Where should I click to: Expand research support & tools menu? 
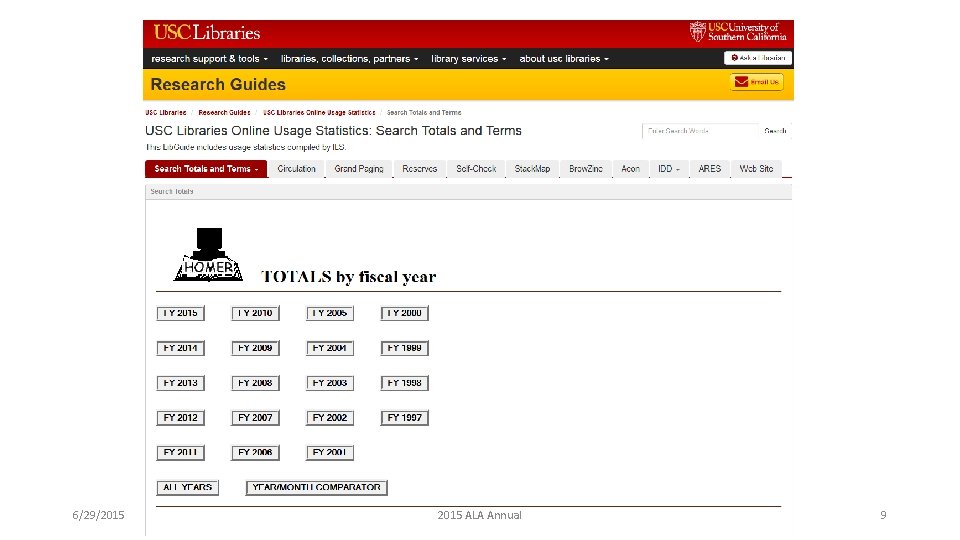point(209,59)
